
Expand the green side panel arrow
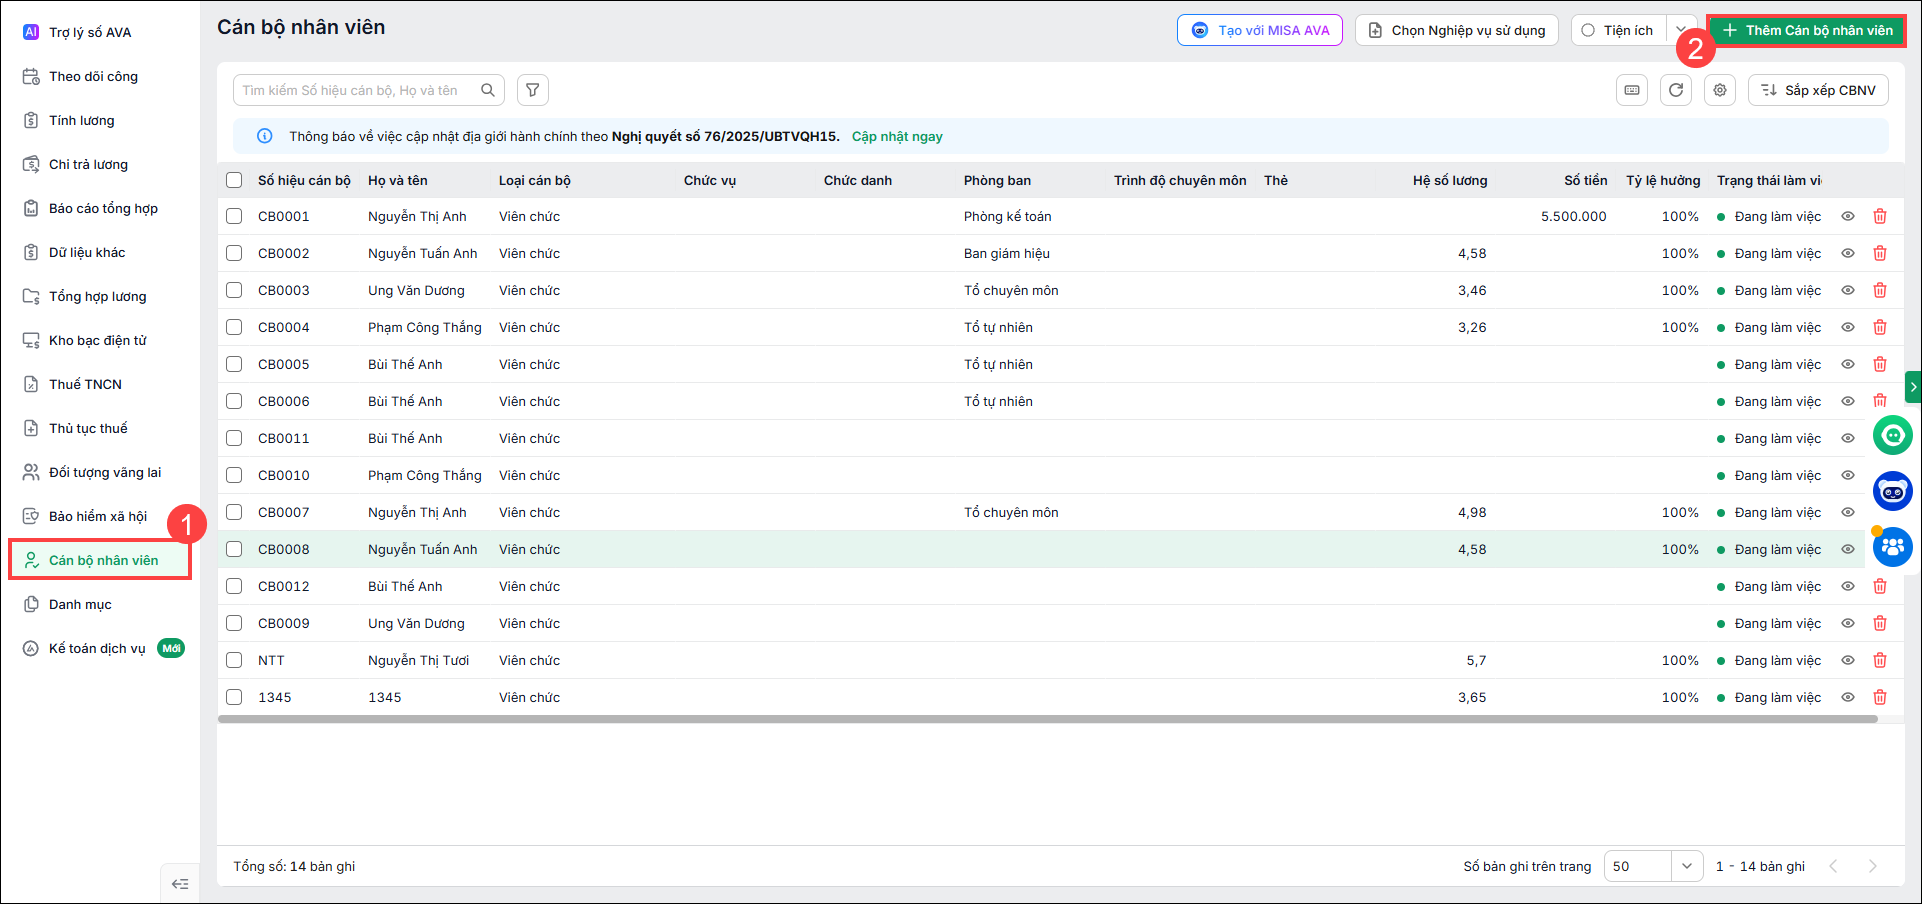[1913, 386]
